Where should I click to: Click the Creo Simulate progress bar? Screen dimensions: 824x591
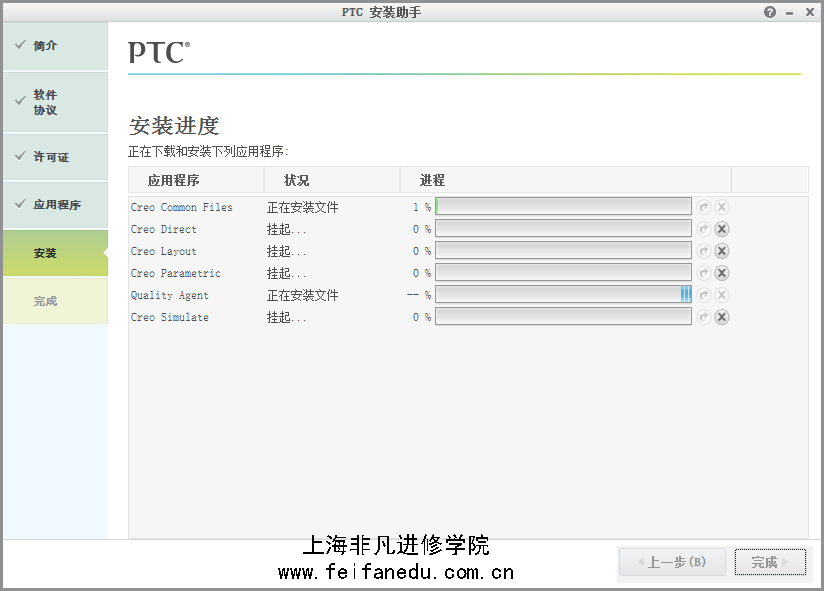click(563, 317)
